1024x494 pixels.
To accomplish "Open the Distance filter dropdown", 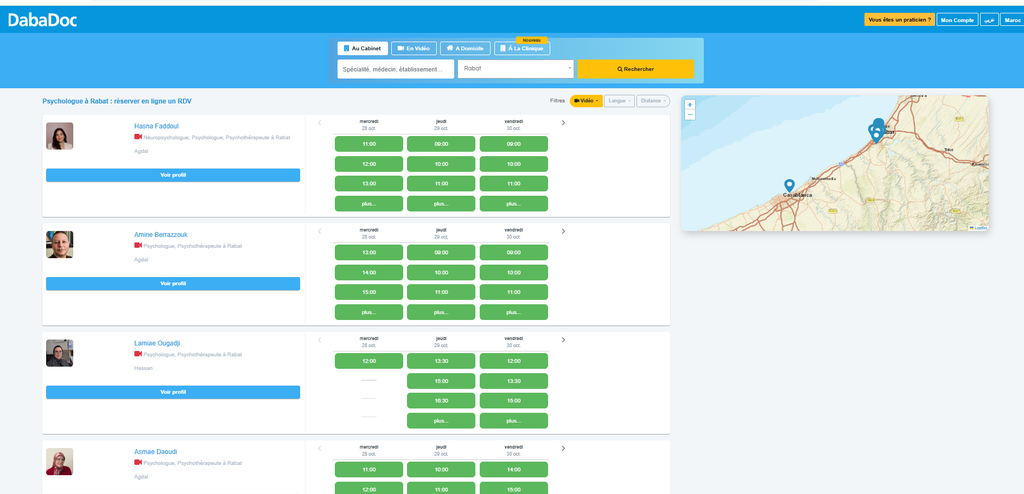I will click(x=653, y=101).
